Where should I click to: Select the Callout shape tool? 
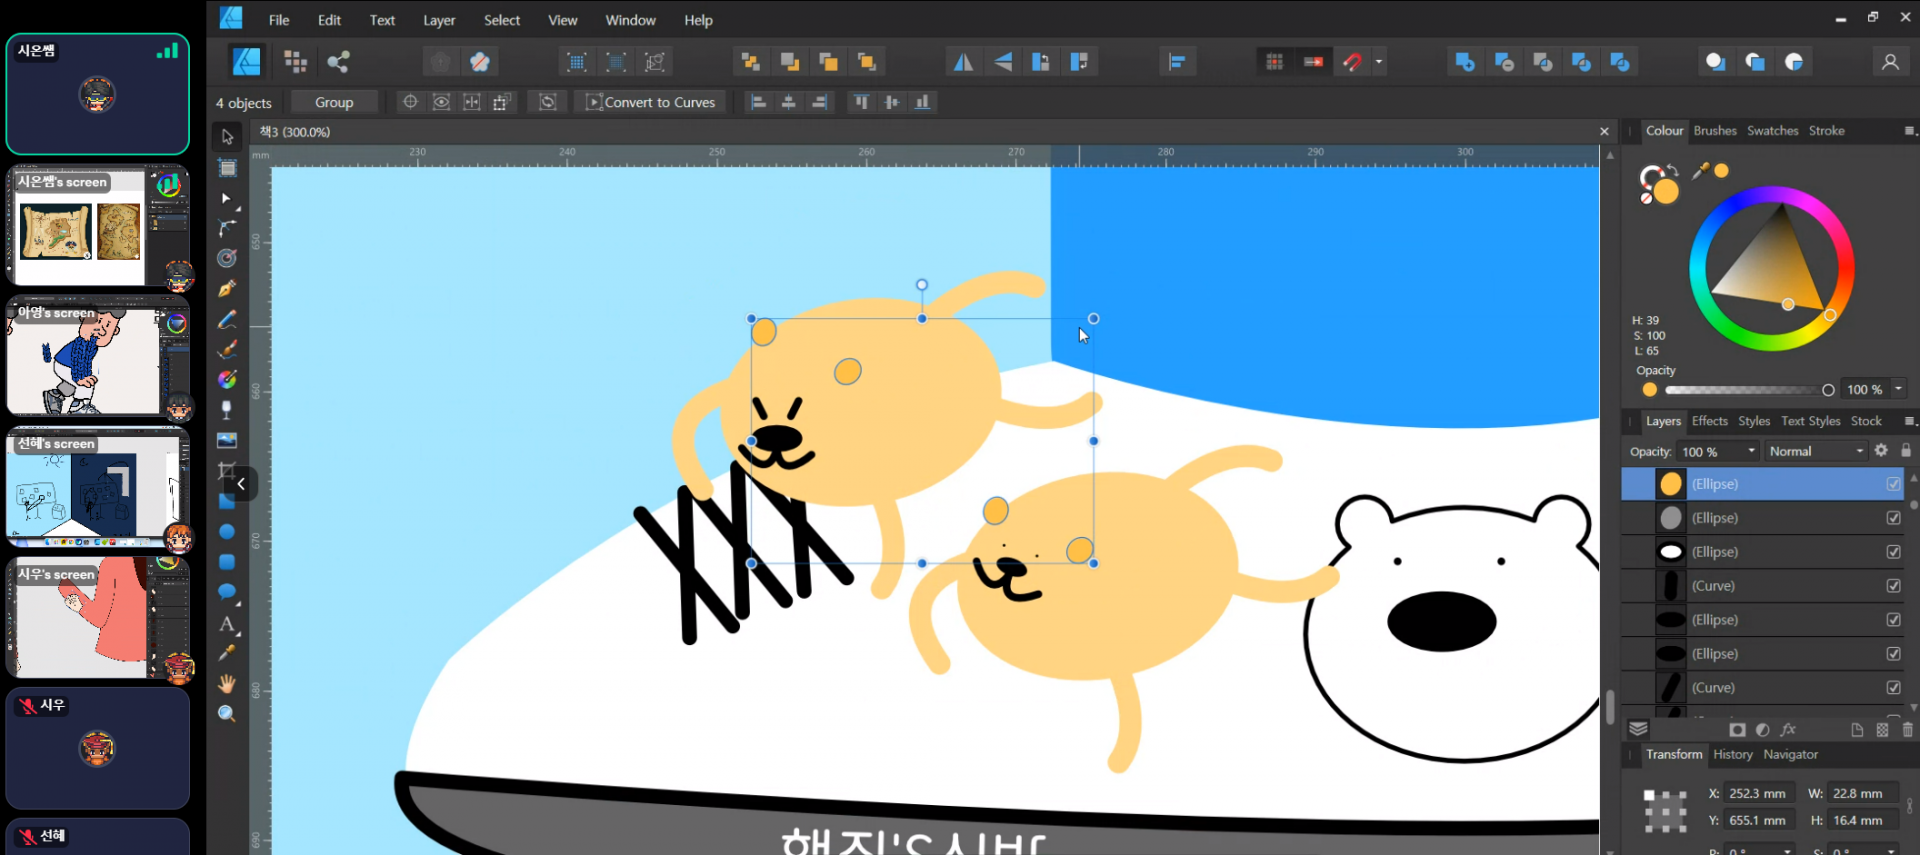pyautogui.click(x=227, y=592)
